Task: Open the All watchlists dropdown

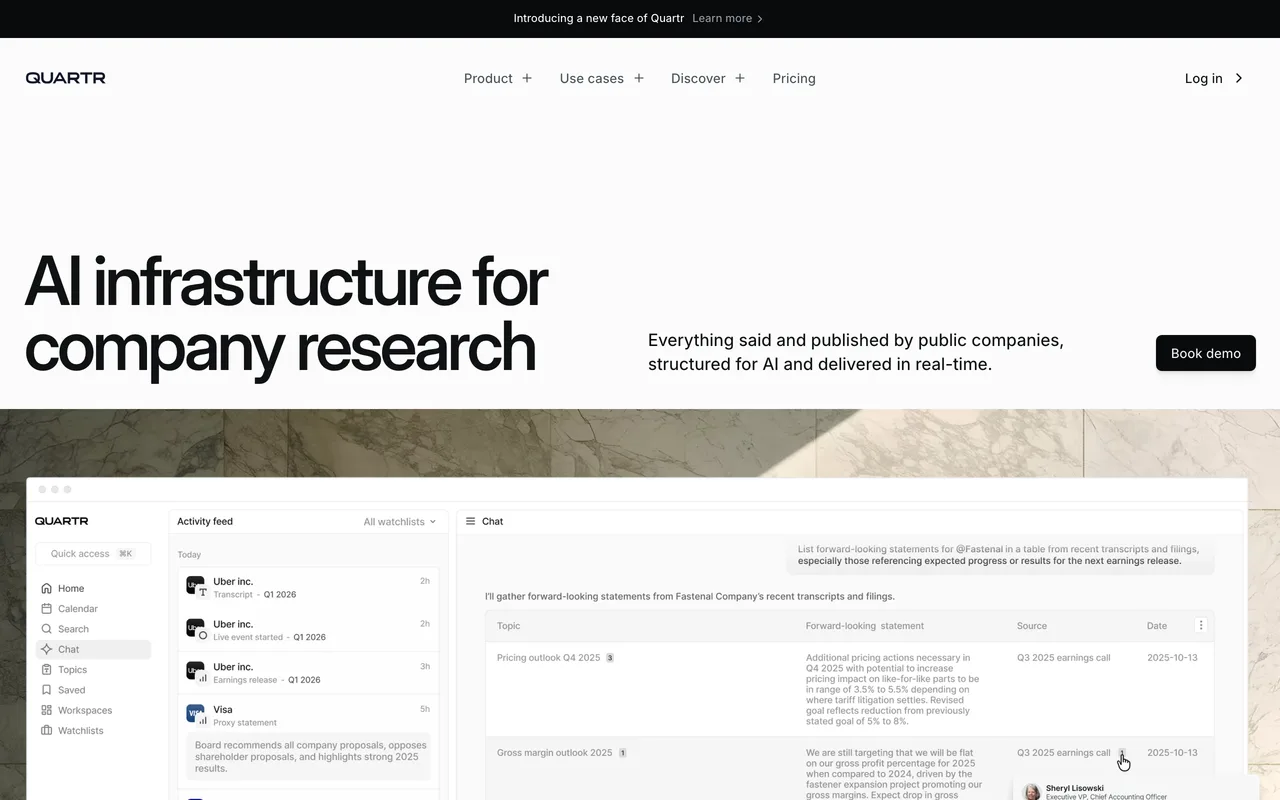Action: [399, 521]
